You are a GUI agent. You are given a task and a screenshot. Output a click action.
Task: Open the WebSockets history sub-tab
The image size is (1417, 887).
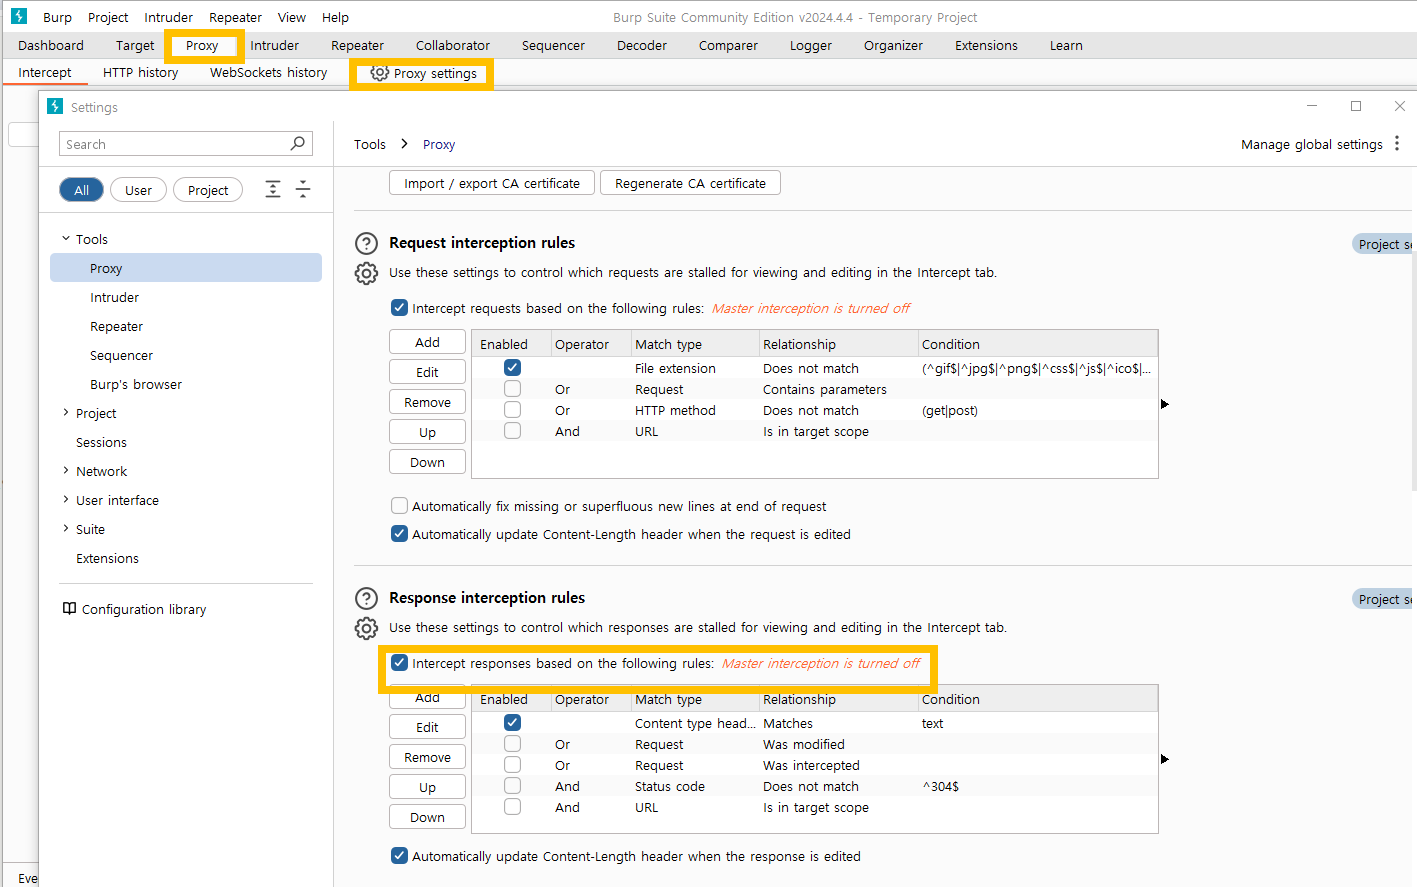[269, 72]
